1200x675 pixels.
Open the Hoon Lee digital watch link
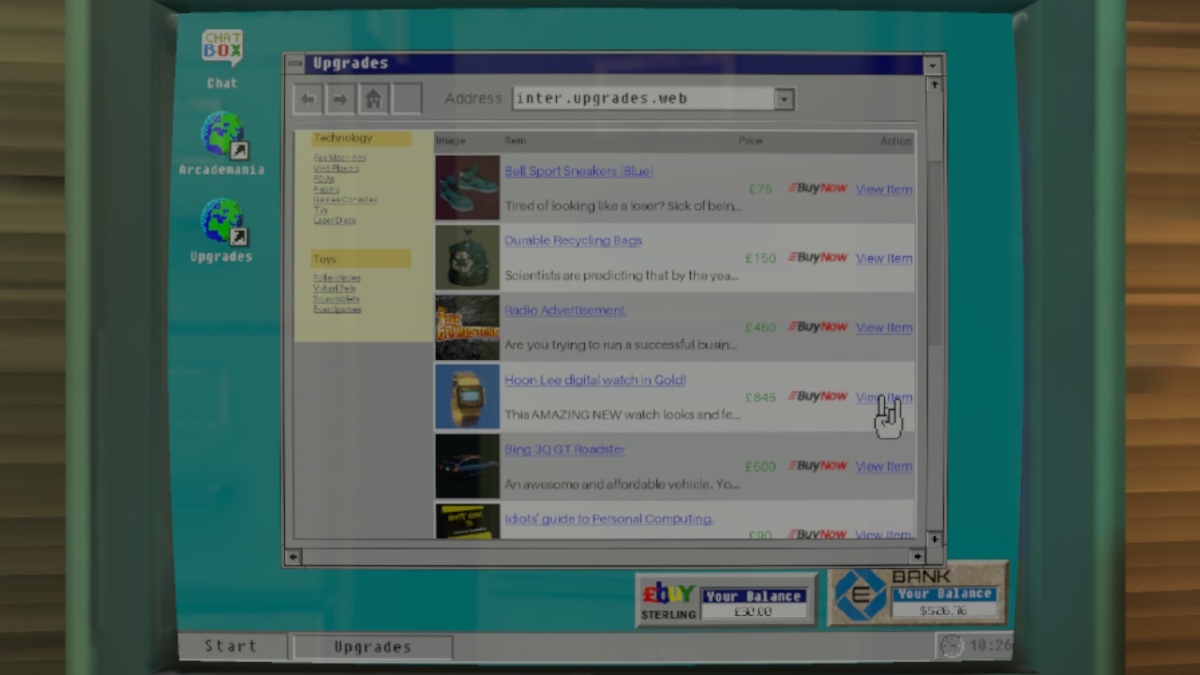[594, 380]
